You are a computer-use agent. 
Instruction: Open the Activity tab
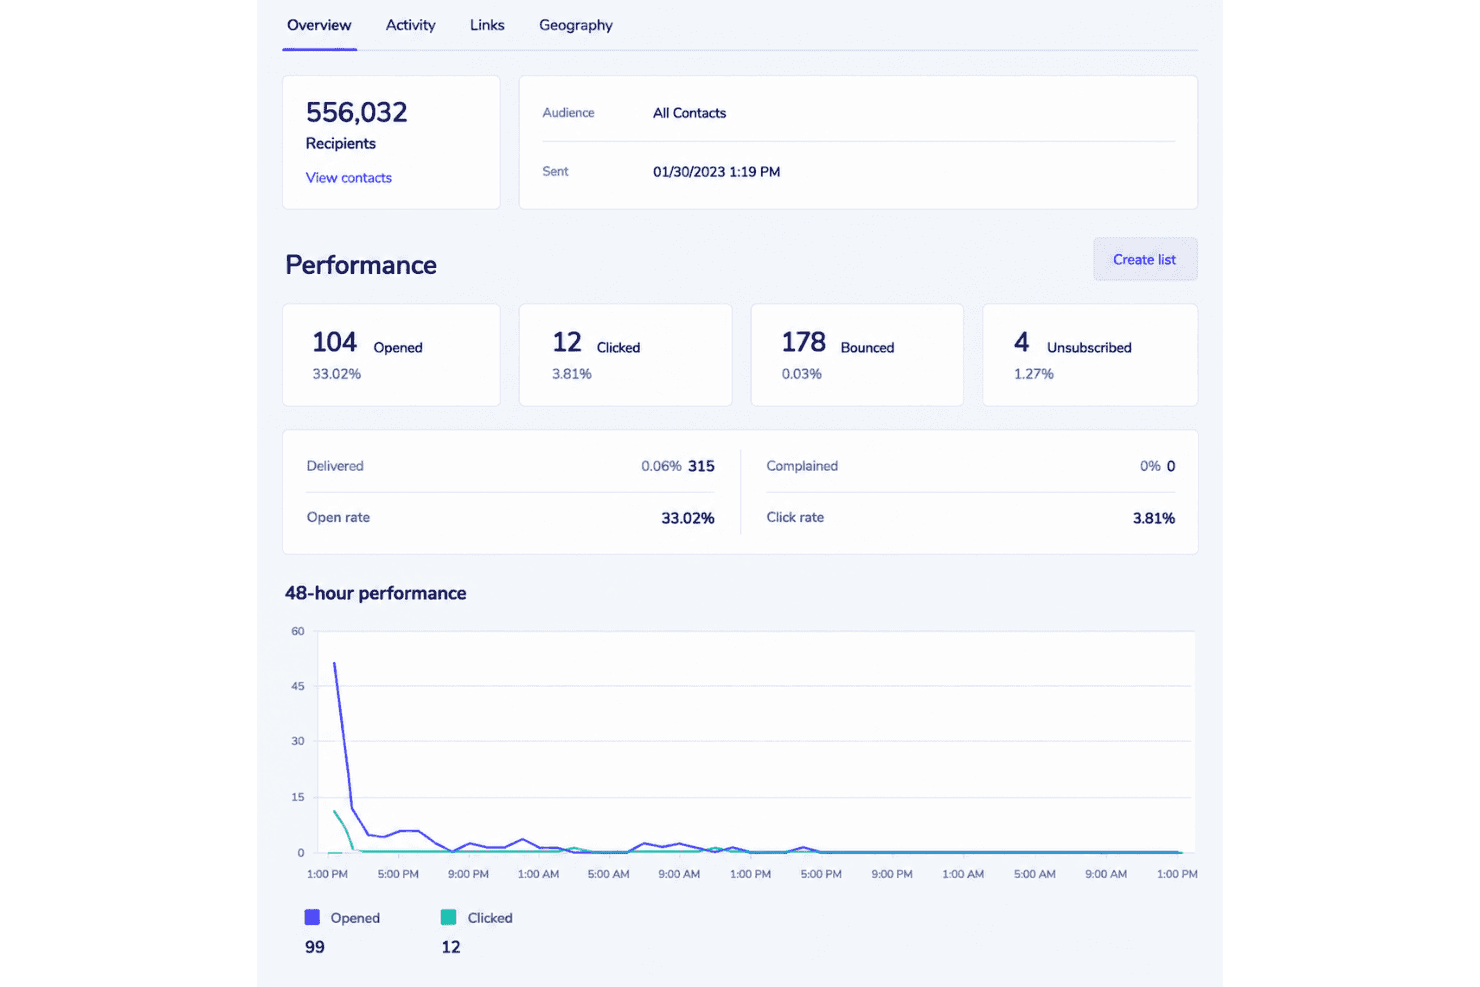(410, 25)
